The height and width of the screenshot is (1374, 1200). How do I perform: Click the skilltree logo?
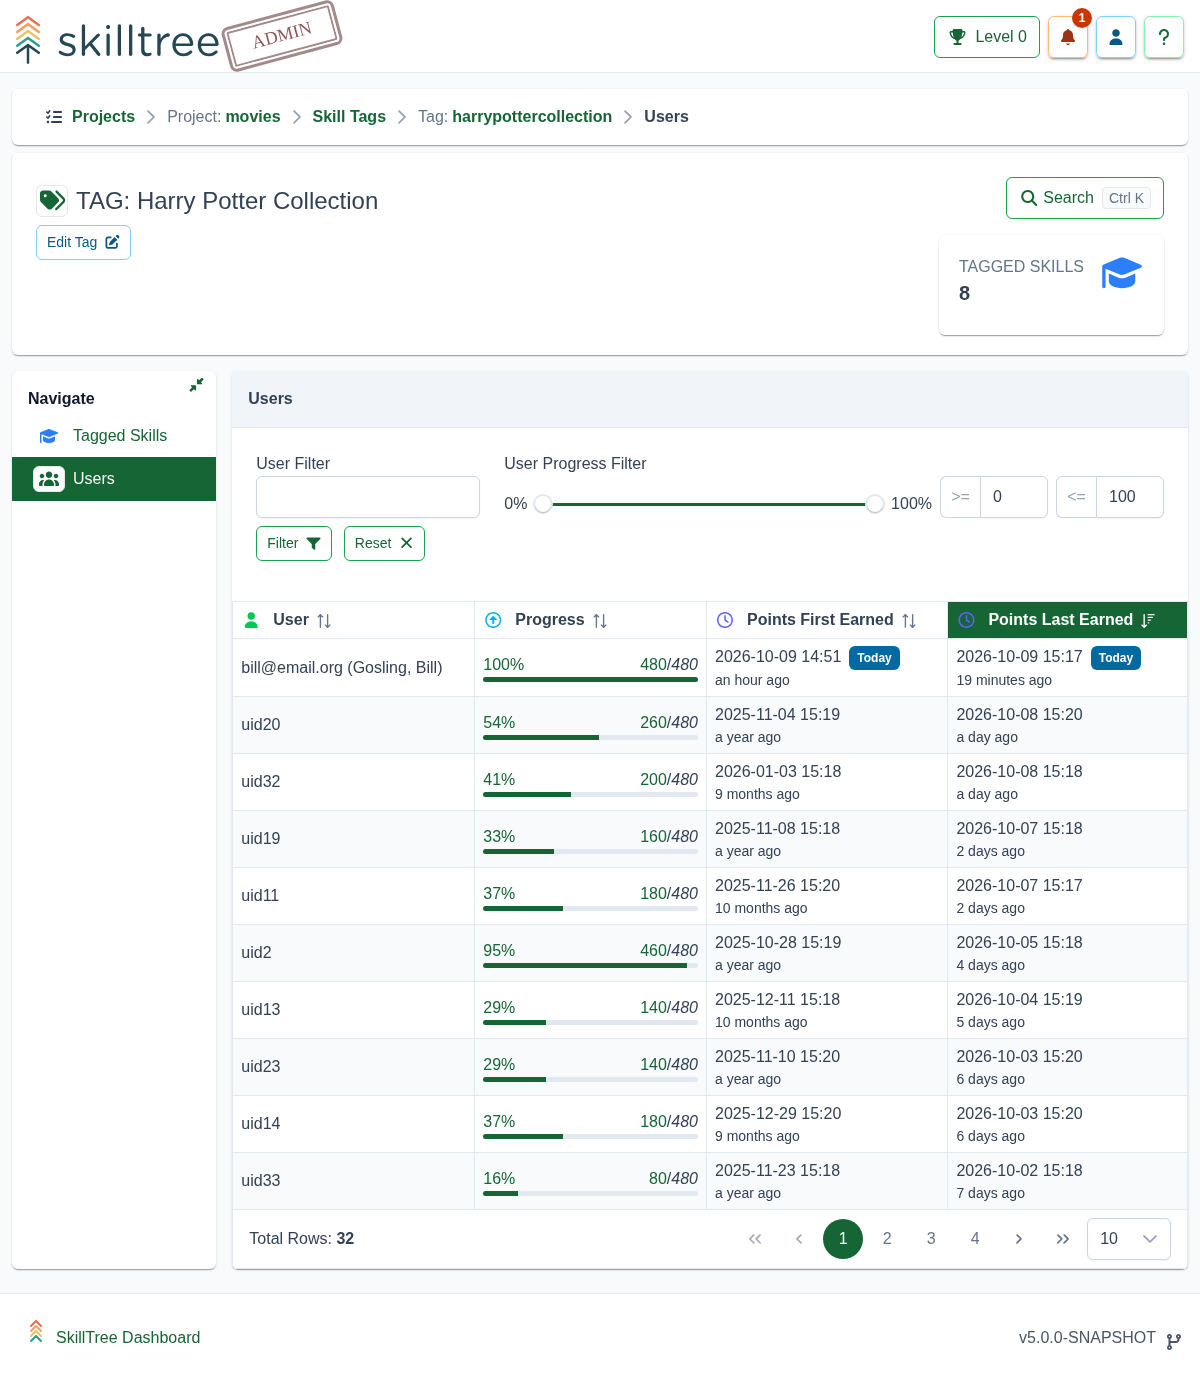click(x=118, y=40)
